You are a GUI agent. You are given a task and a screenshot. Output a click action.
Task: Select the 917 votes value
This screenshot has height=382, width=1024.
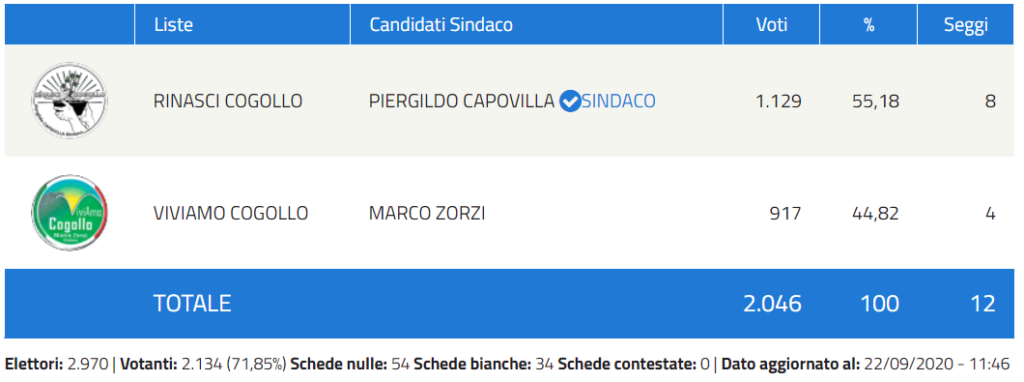[x=784, y=214]
